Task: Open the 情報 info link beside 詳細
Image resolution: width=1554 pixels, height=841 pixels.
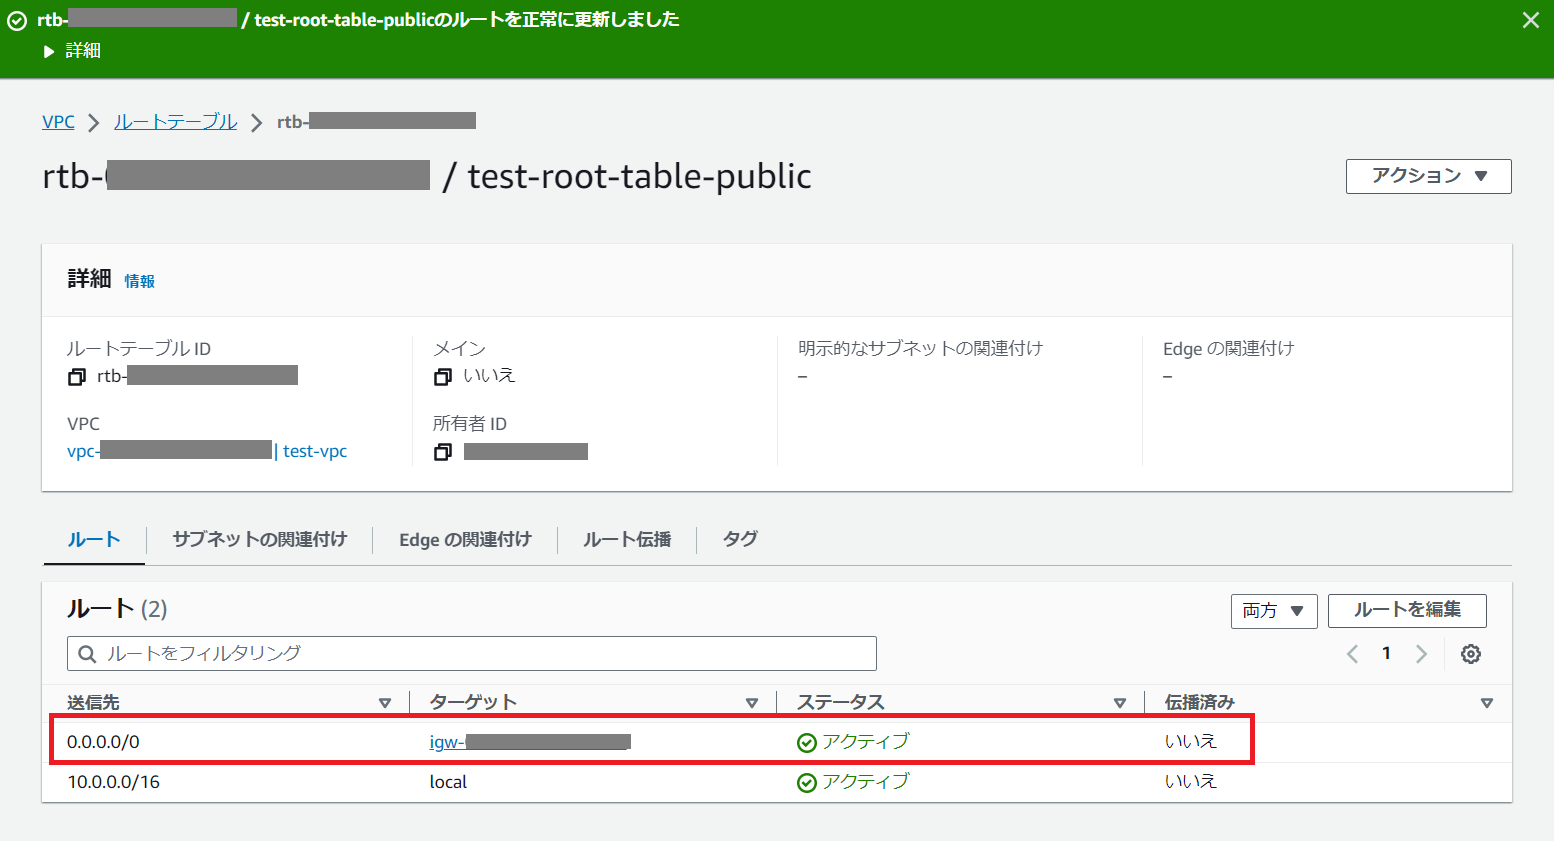Action: [x=139, y=282]
